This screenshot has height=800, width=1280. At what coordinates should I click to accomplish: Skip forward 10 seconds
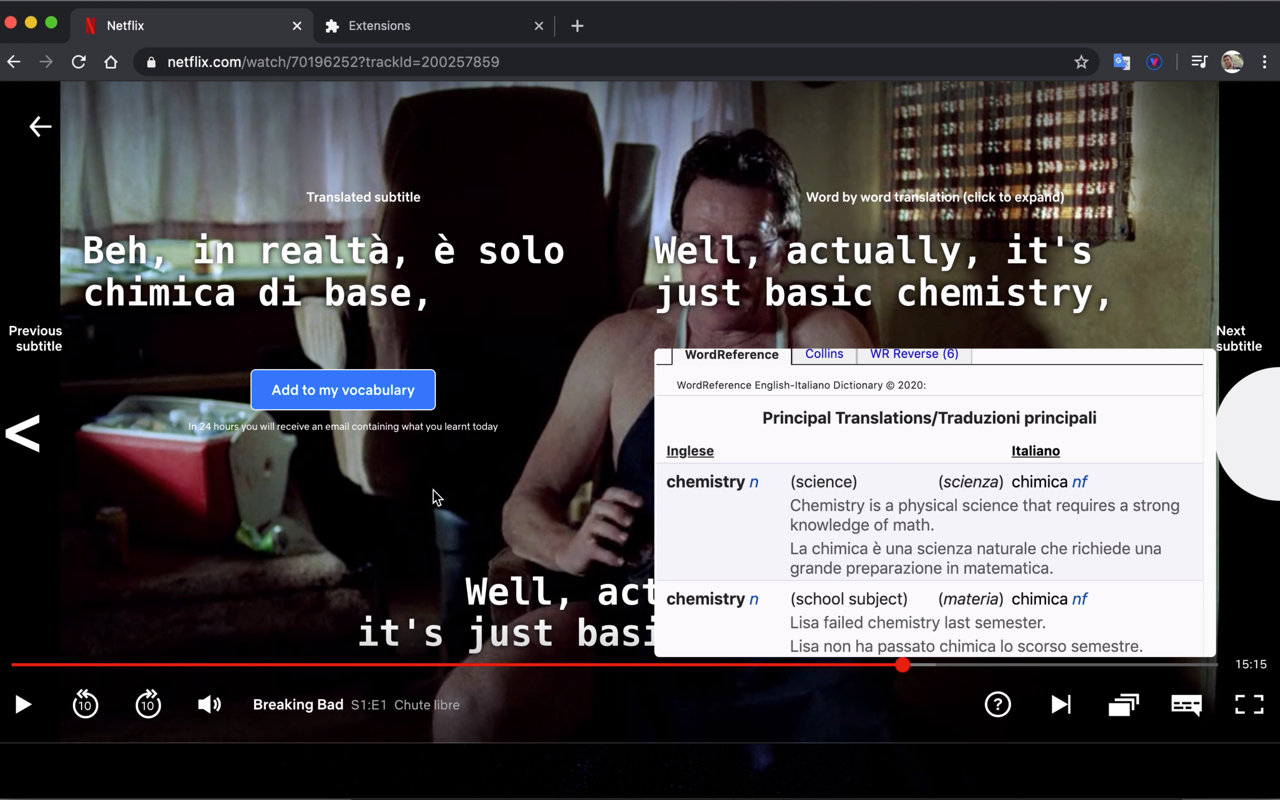(148, 704)
